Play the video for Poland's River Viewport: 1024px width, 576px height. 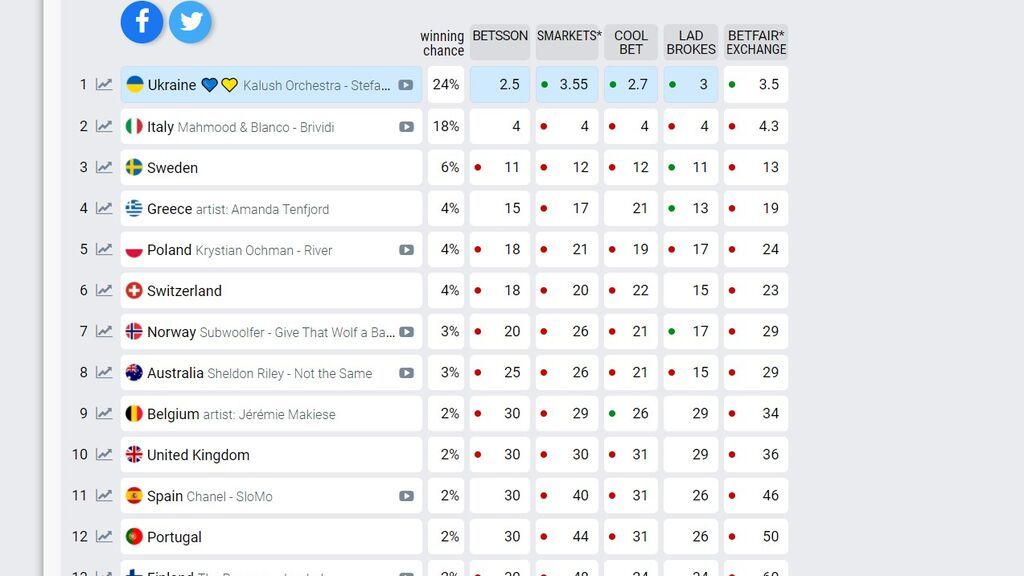(x=406, y=250)
